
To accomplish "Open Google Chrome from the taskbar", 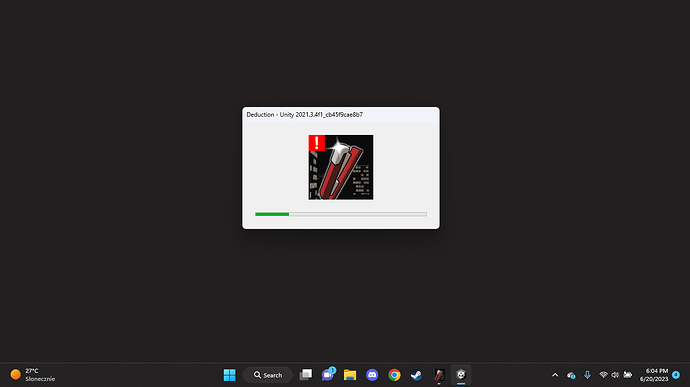I will coord(394,375).
